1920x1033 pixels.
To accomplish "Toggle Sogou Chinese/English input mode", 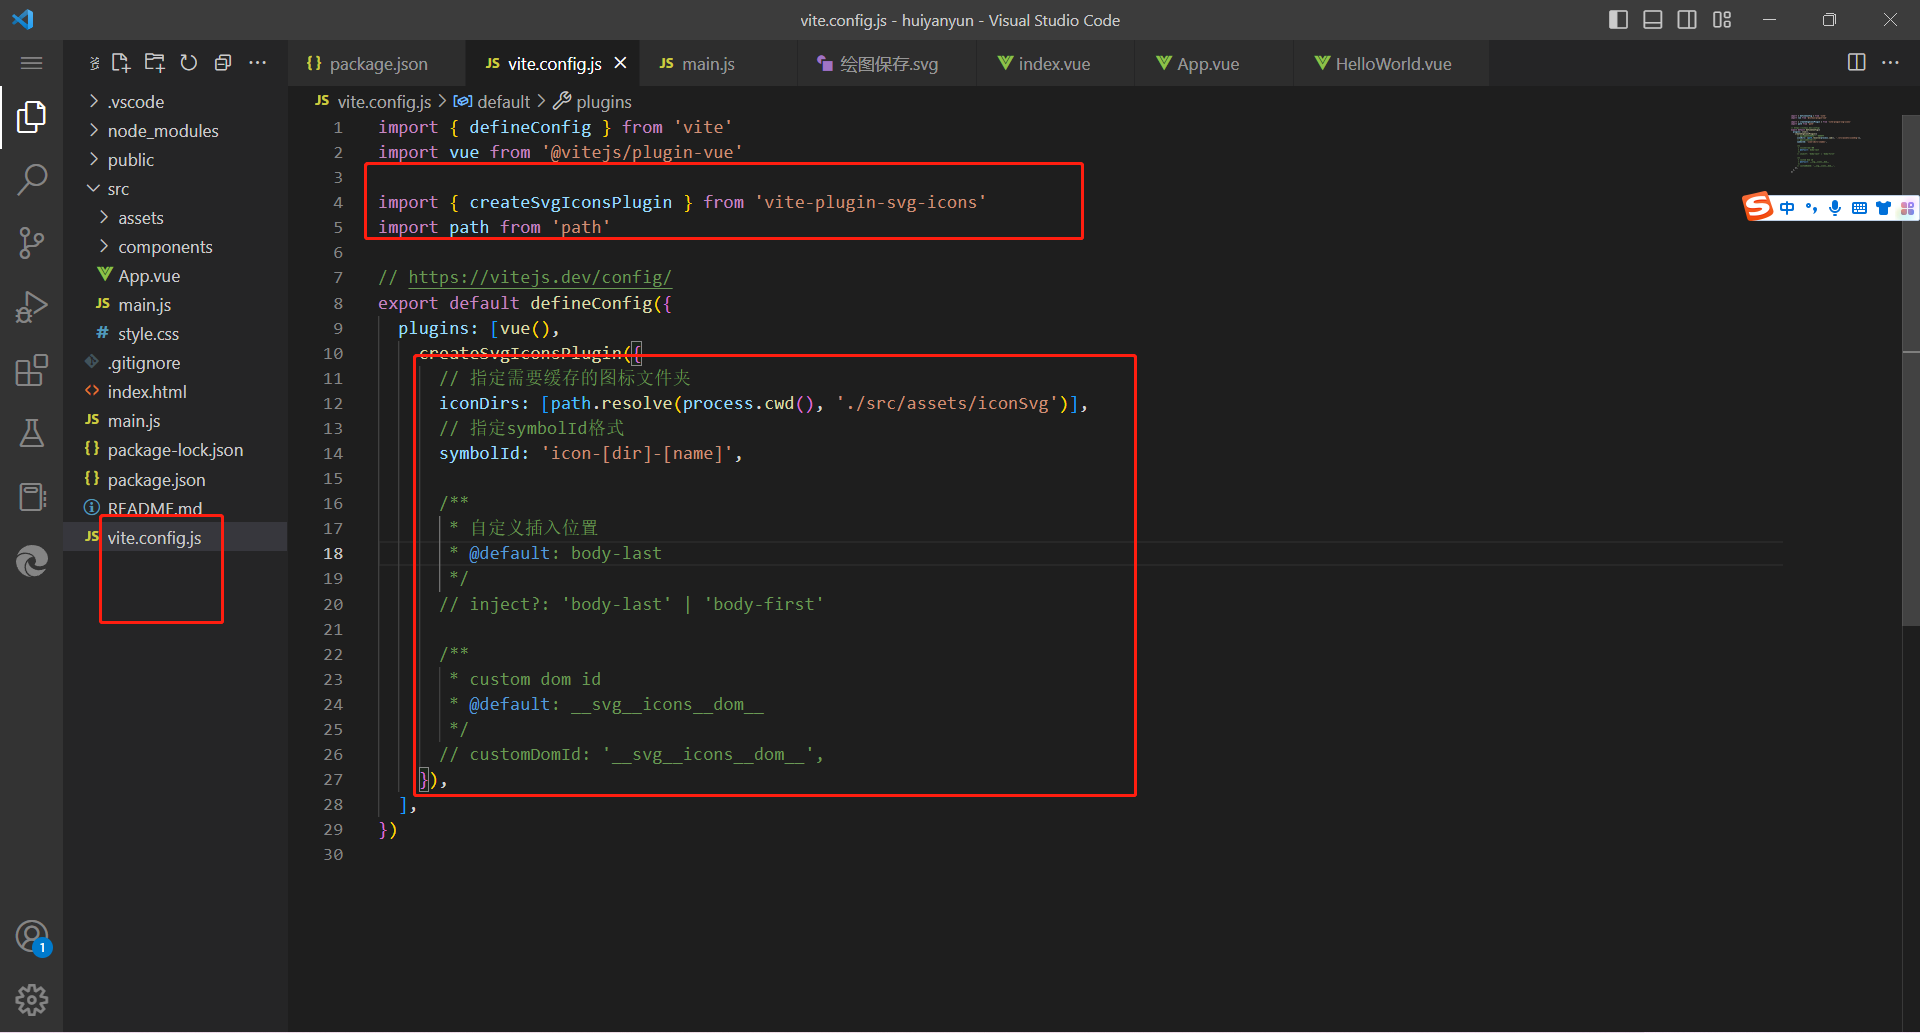I will (1787, 208).
